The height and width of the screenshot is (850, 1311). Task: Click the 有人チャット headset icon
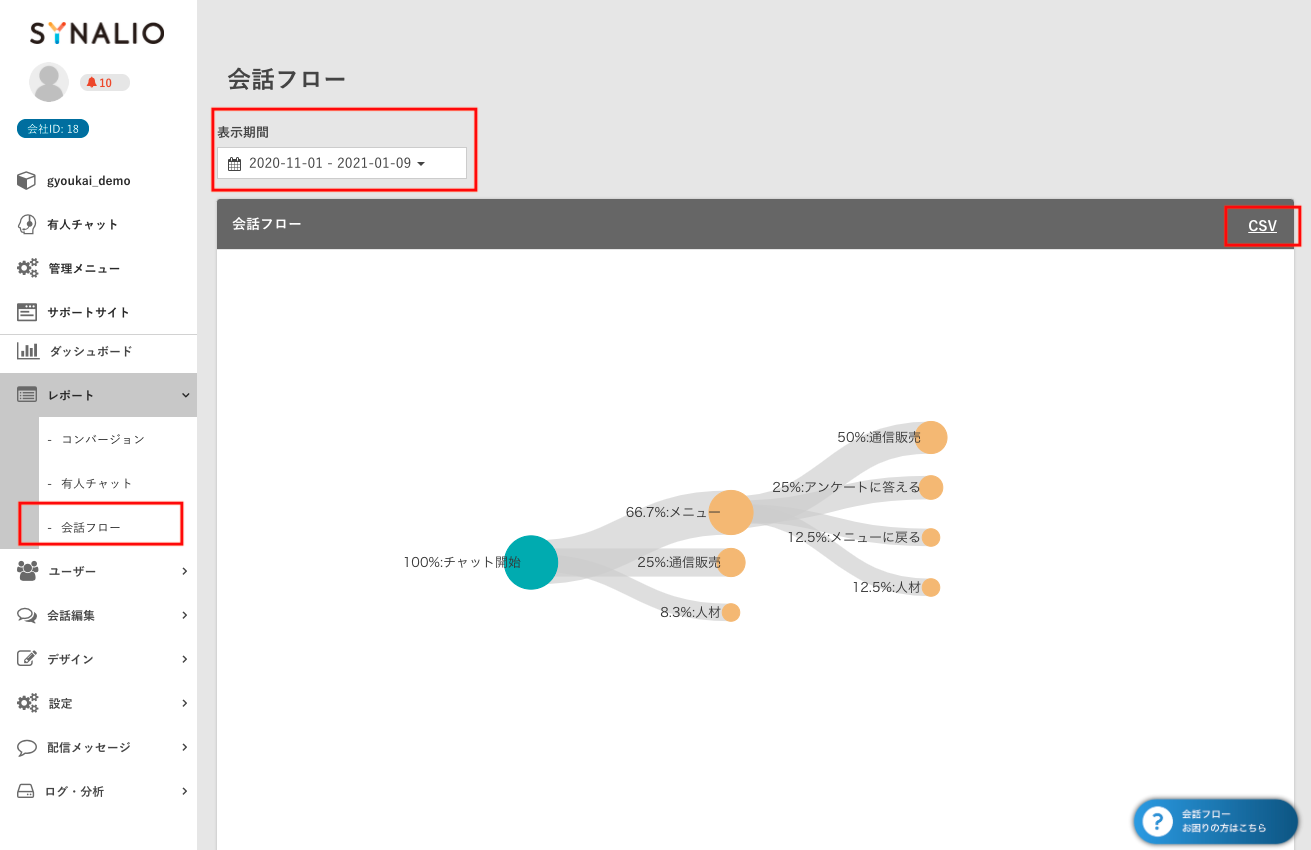[27, 225]
